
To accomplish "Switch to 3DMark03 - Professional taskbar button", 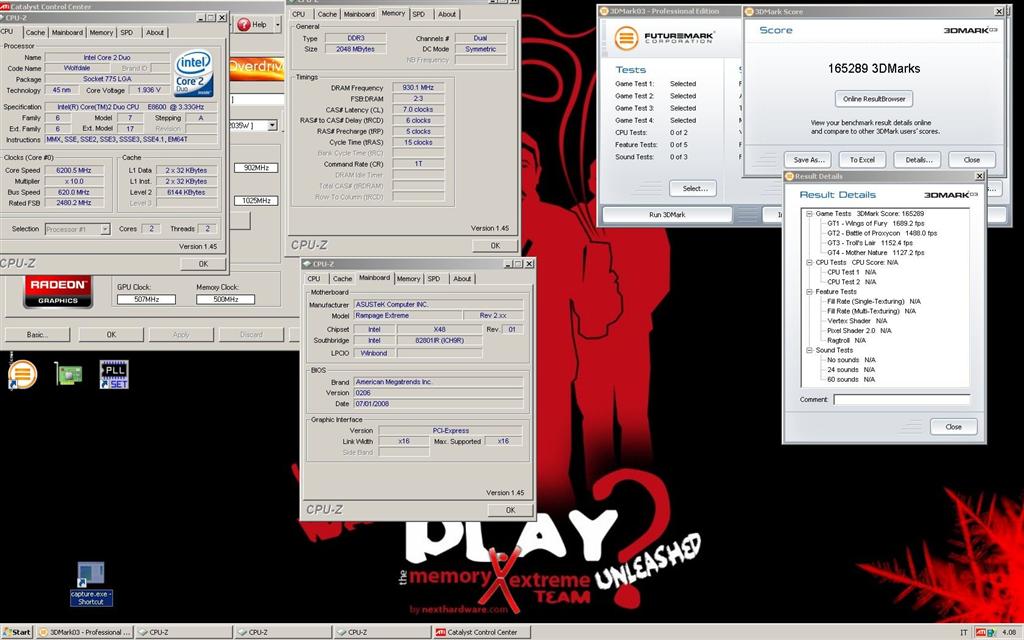I will [x=85, y=632].
